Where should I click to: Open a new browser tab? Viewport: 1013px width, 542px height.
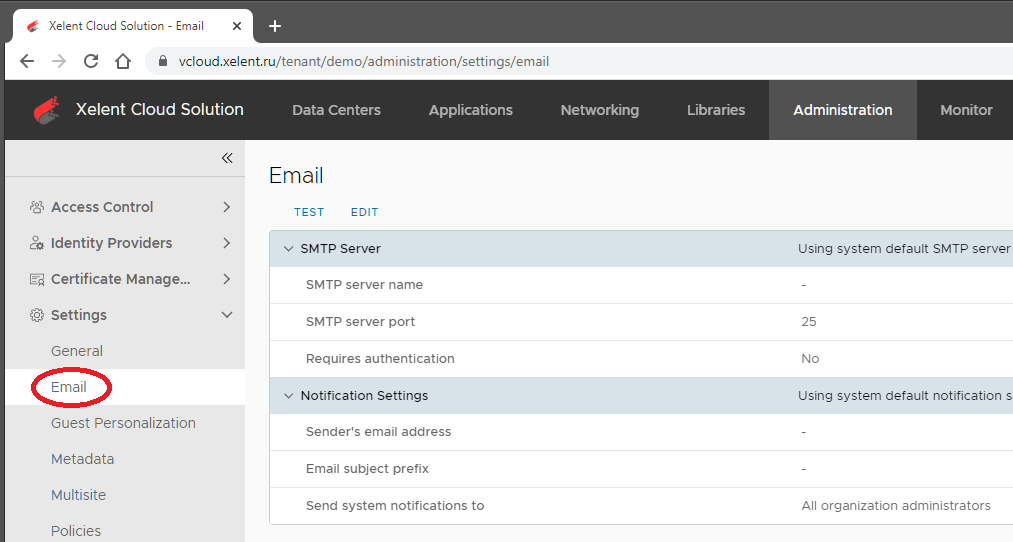coord(275,26)
